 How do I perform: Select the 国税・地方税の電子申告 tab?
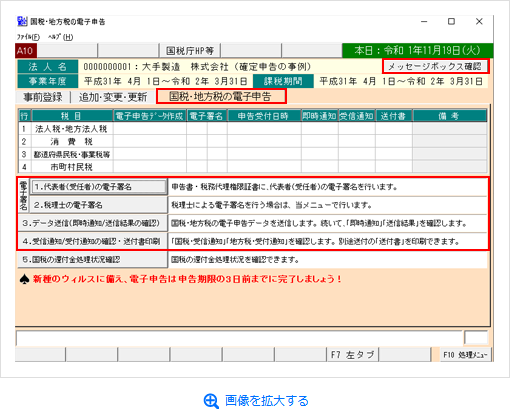point(221,97)
